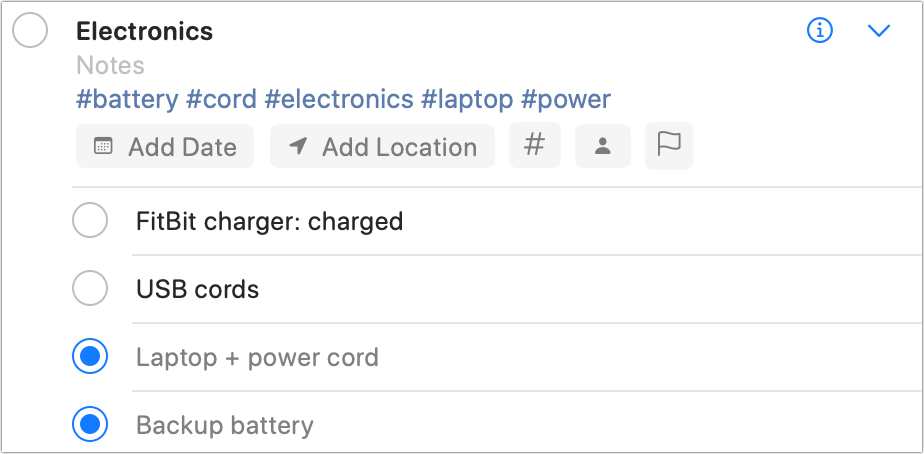Screen dimensions: 924x454
Task: Collapse the Electronics subtasks chevron
Action: 879,31
